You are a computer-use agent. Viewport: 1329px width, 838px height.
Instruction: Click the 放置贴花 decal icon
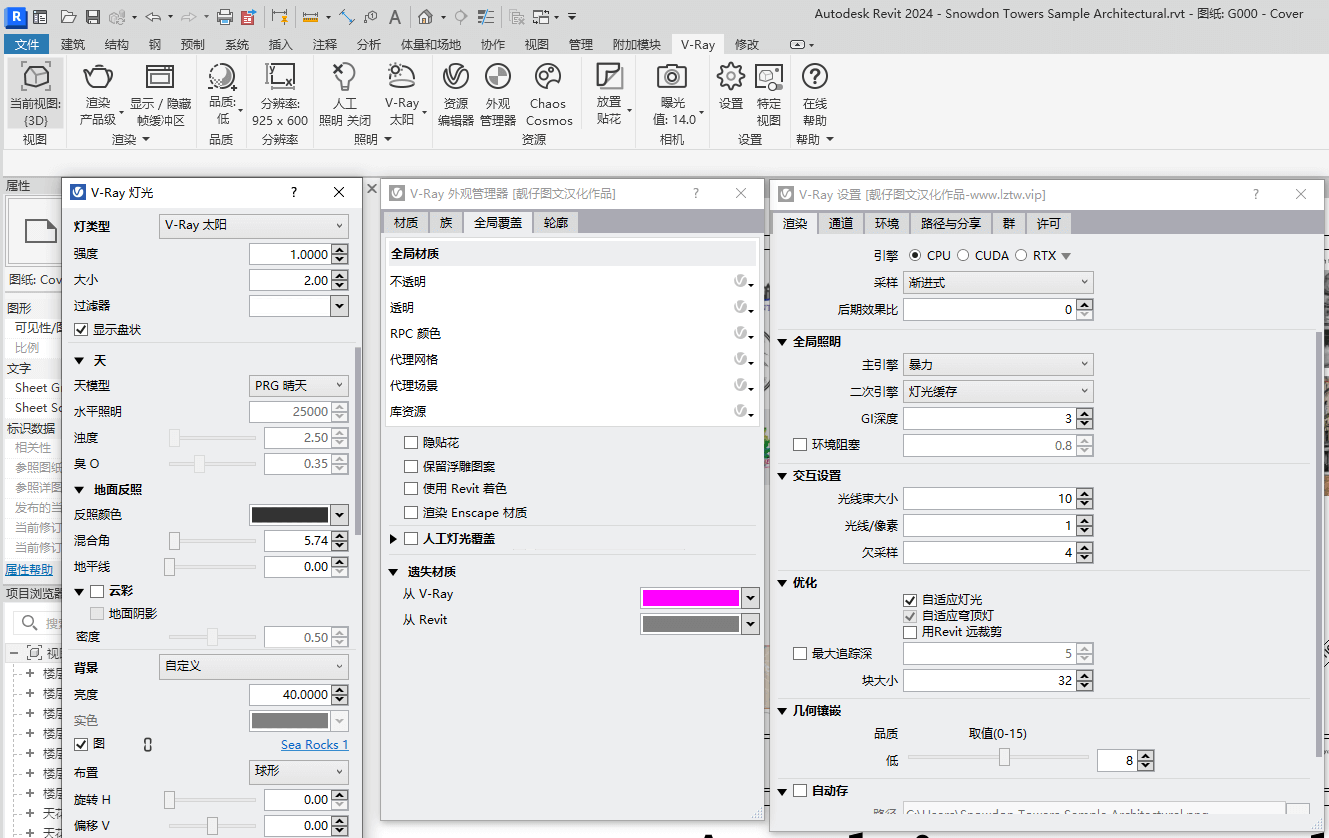(608, 77)
